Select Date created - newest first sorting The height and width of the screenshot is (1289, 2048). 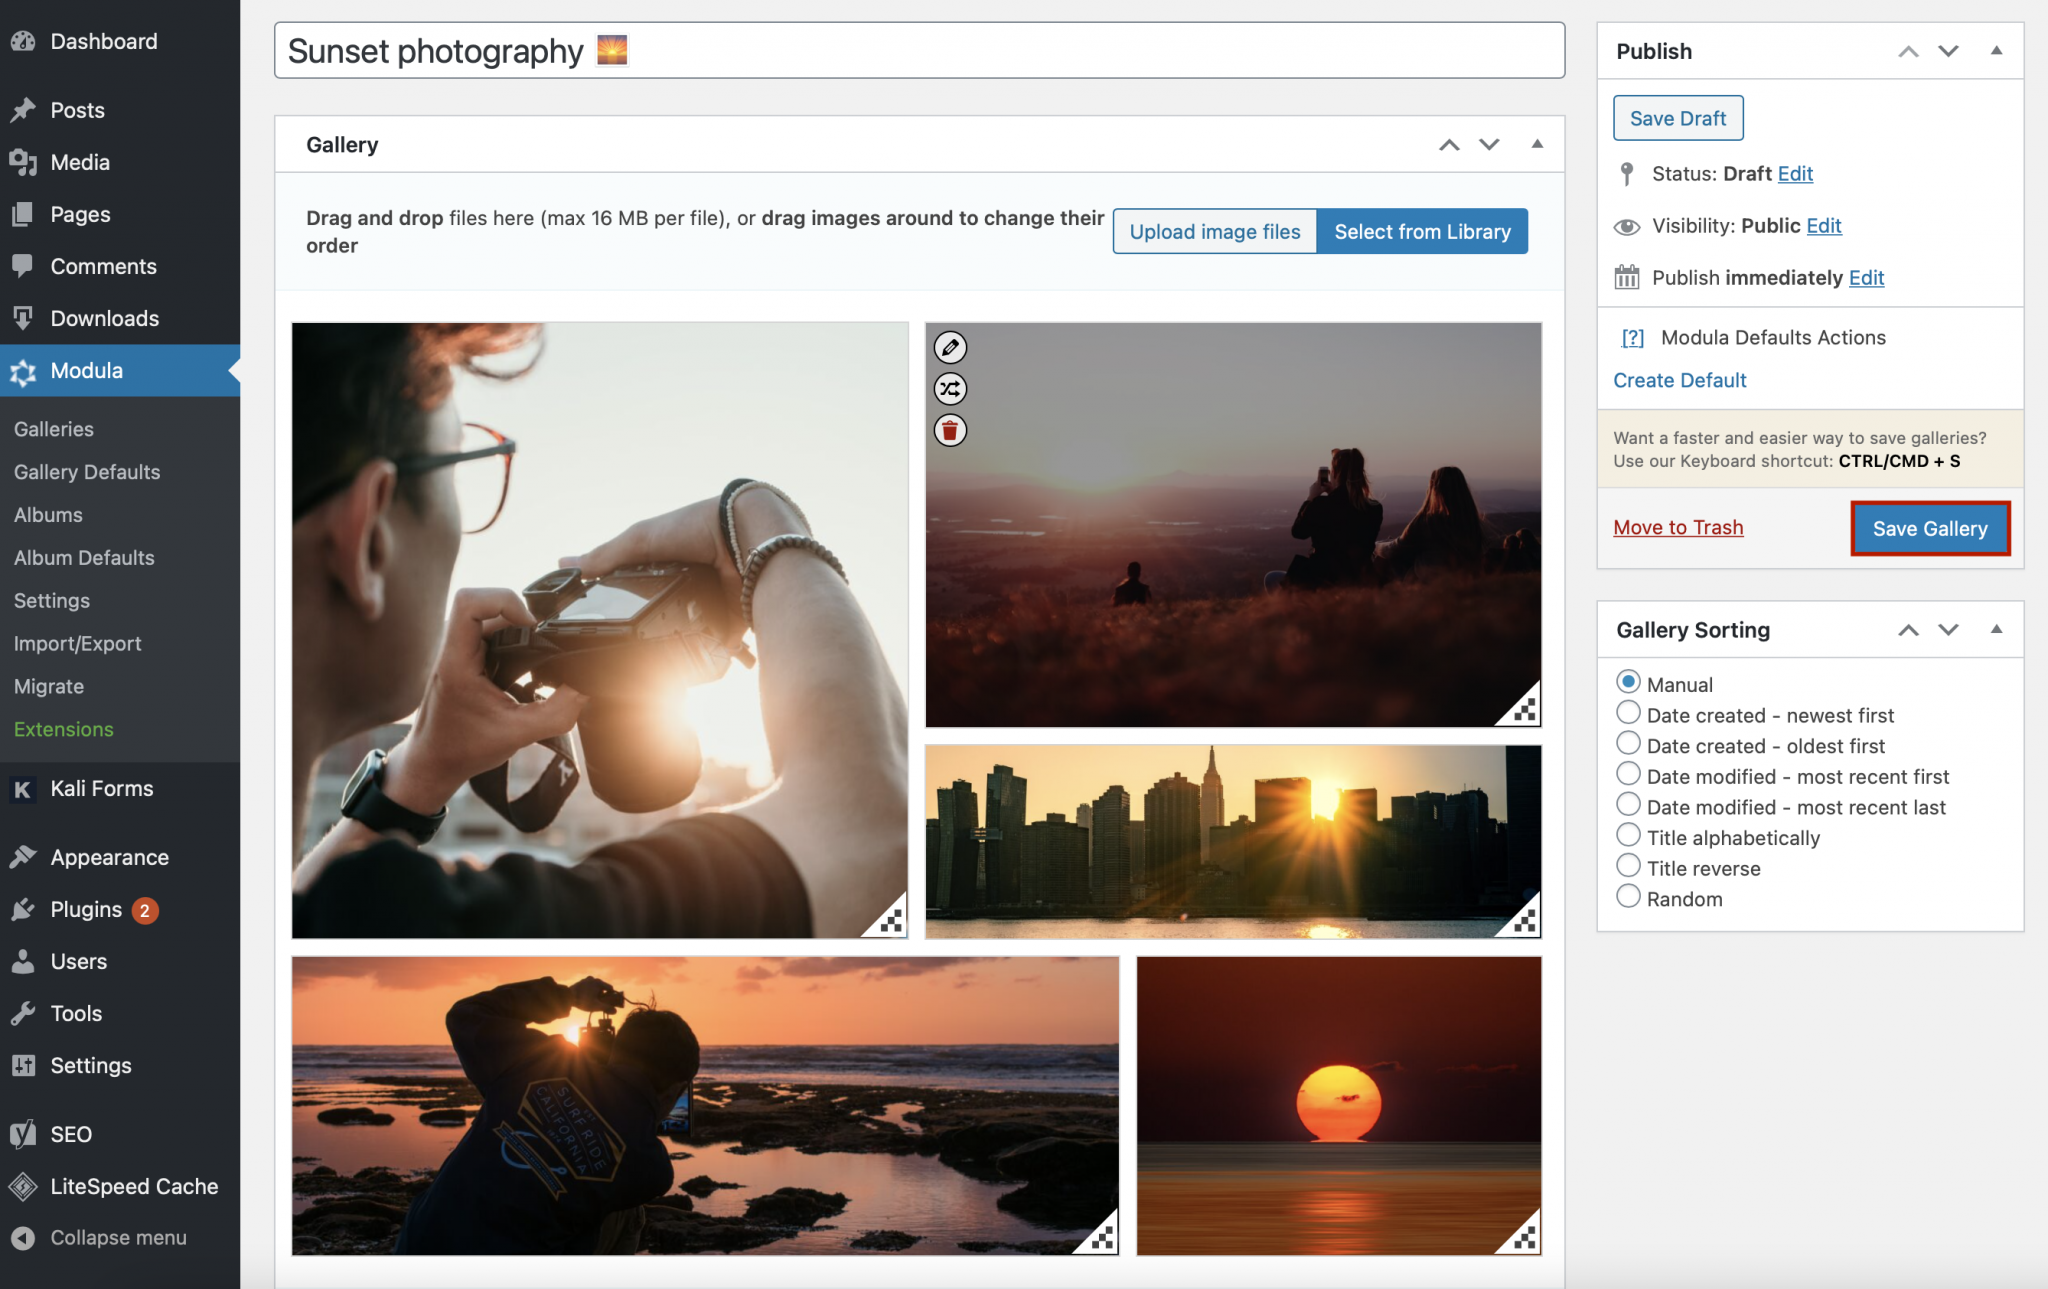point(1627,712)
